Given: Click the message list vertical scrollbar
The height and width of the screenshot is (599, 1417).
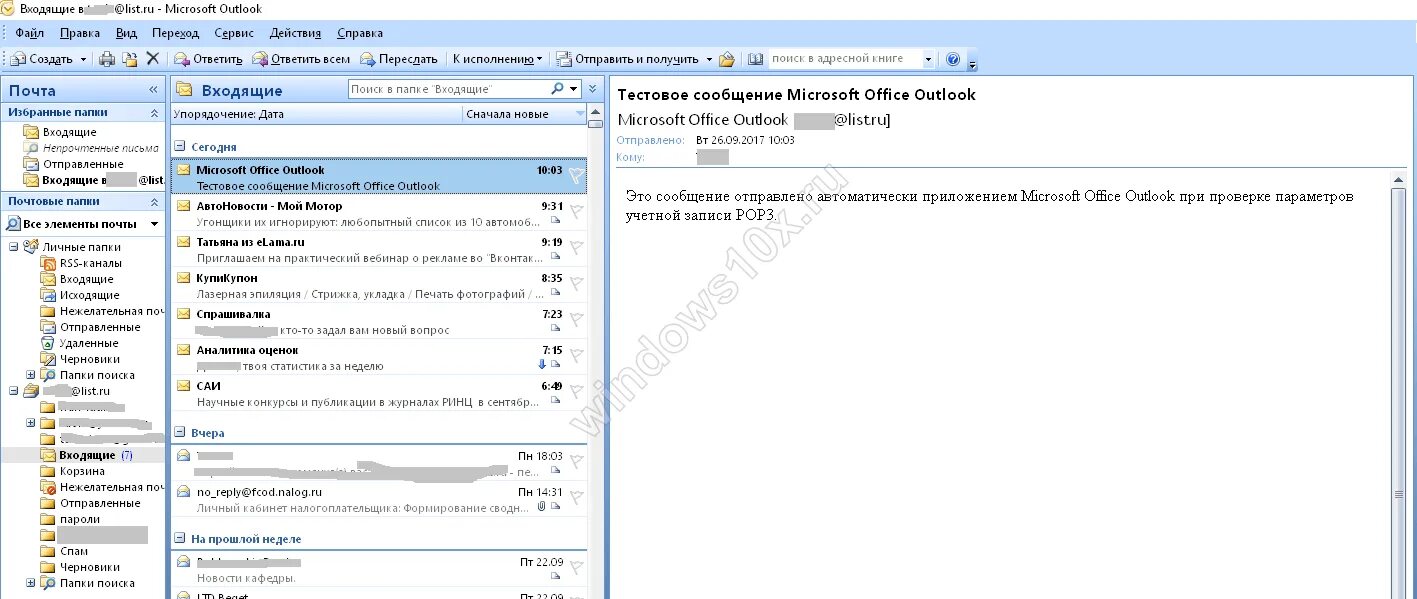Looking at the screenshot, I should [x=596, y=350].
